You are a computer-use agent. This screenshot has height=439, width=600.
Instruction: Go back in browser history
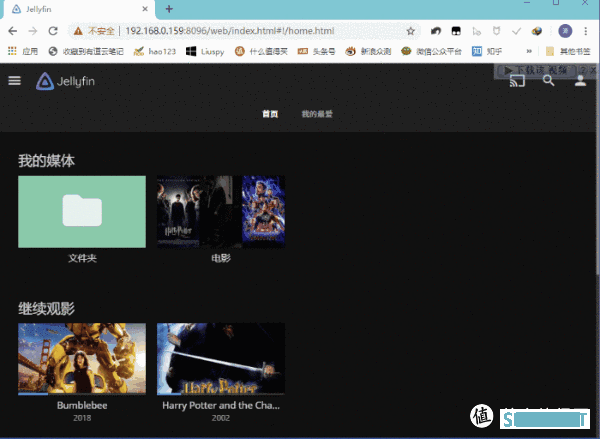13,31
